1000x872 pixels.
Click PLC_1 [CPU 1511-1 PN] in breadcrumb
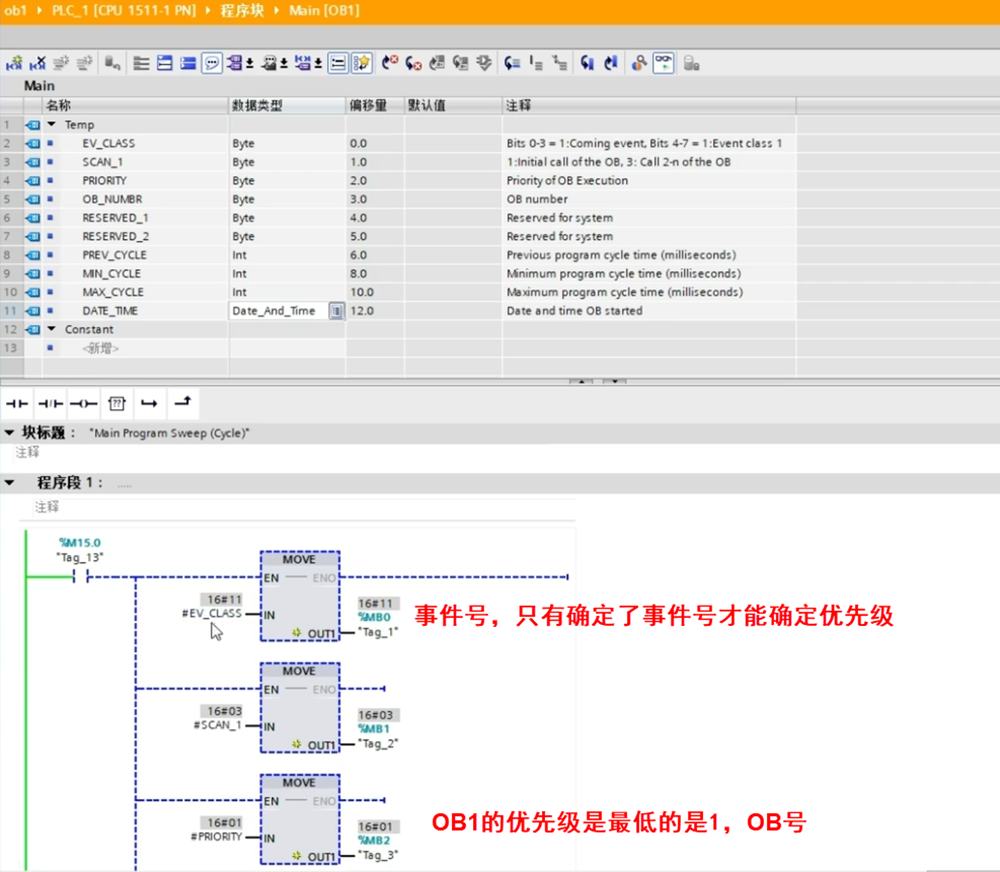click(116, 10)
